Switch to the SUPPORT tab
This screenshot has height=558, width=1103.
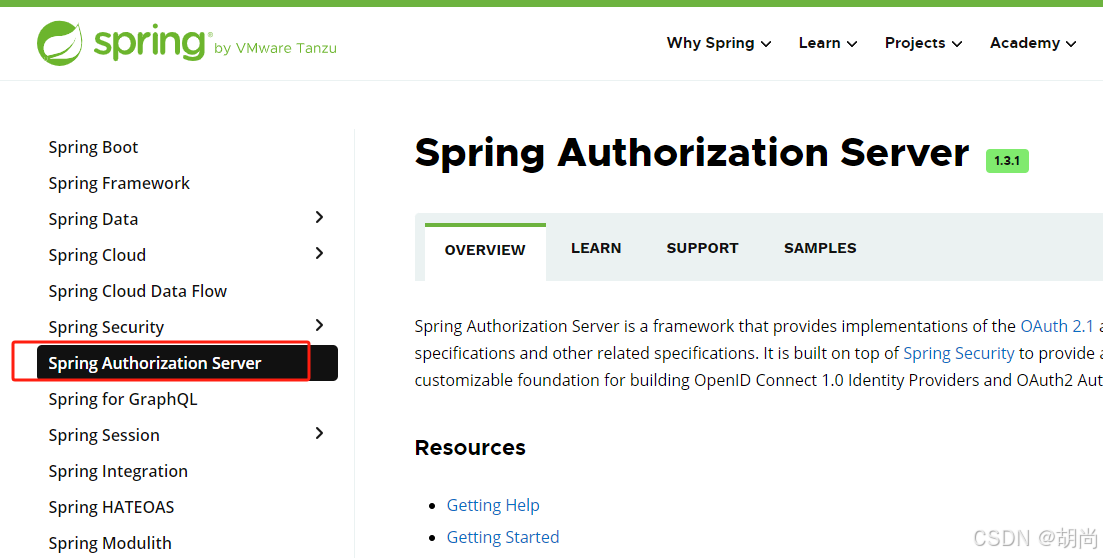(702, 248)
